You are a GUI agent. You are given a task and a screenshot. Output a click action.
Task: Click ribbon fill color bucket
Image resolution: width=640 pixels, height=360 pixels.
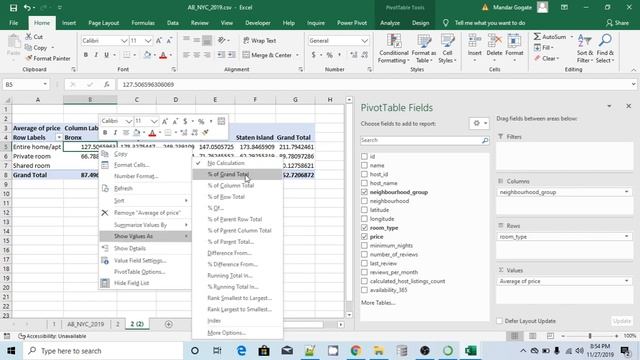coord(147,55)
